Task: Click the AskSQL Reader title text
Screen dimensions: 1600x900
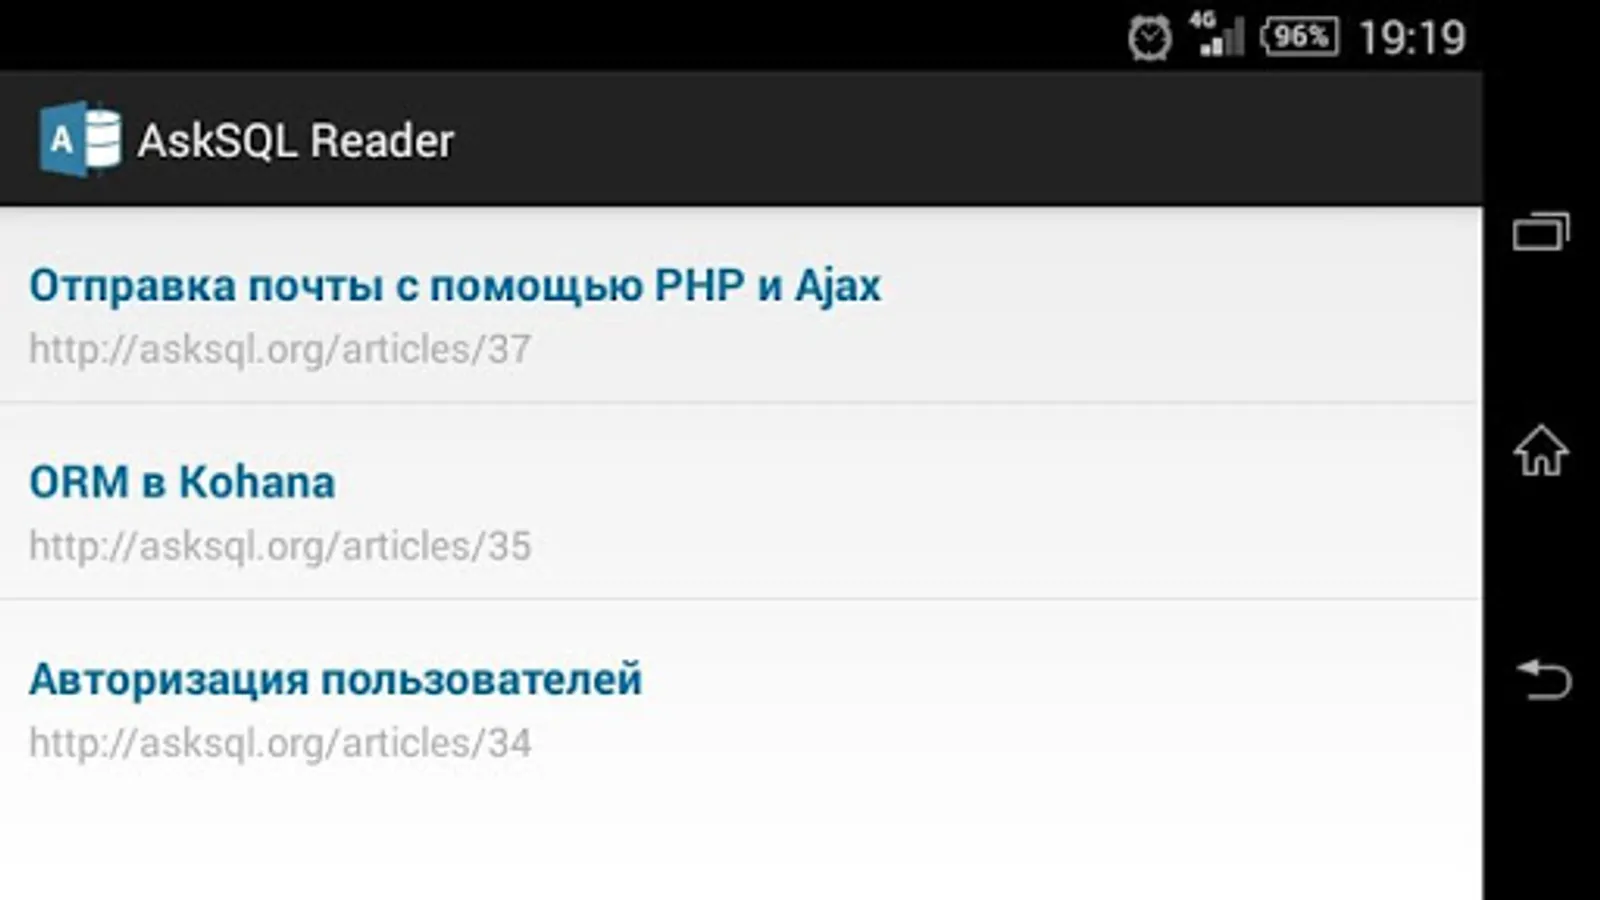Action: 296,140
